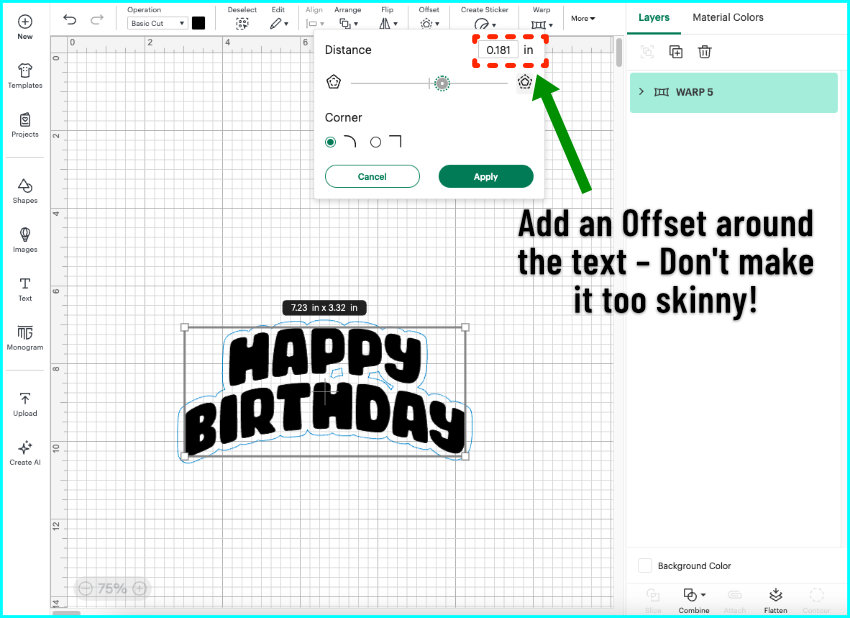The image size is (850, 618).
Task: Click the Duplicate layer icon
Action: (x=675, y=52)
